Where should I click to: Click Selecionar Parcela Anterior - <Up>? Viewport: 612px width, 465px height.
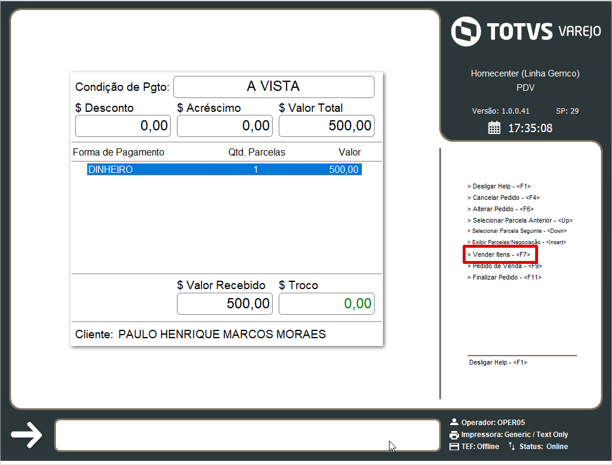coord(520,220)
